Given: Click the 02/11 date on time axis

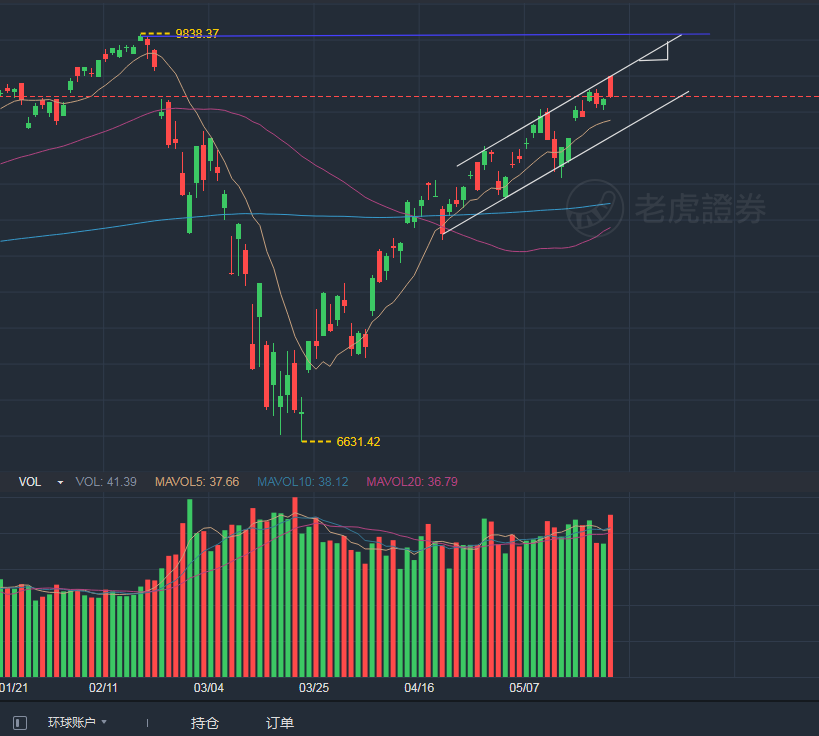Looking at the screenshot, I should 104,688.
